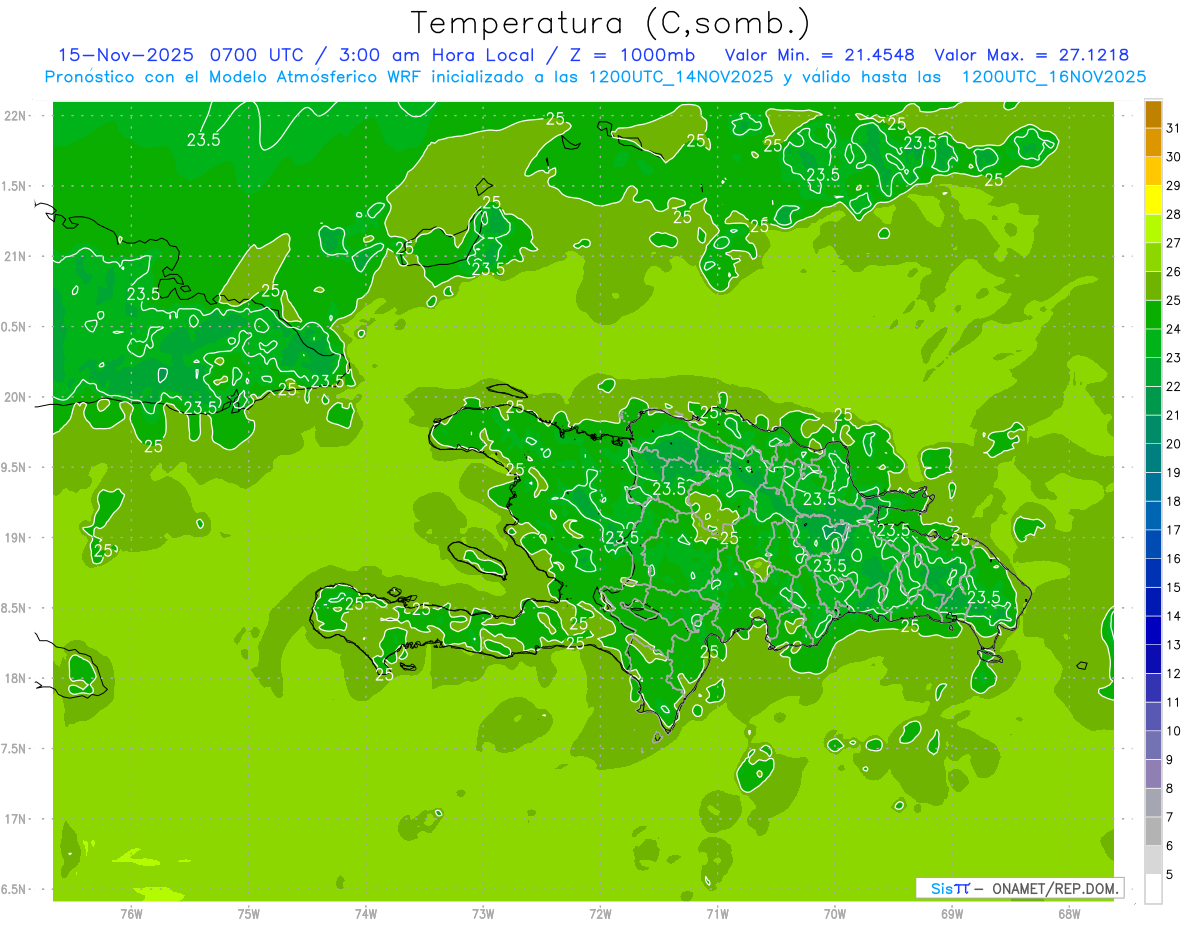
Task: Click legend swatch between 12 and 13
Action: tap(1153, 659)
